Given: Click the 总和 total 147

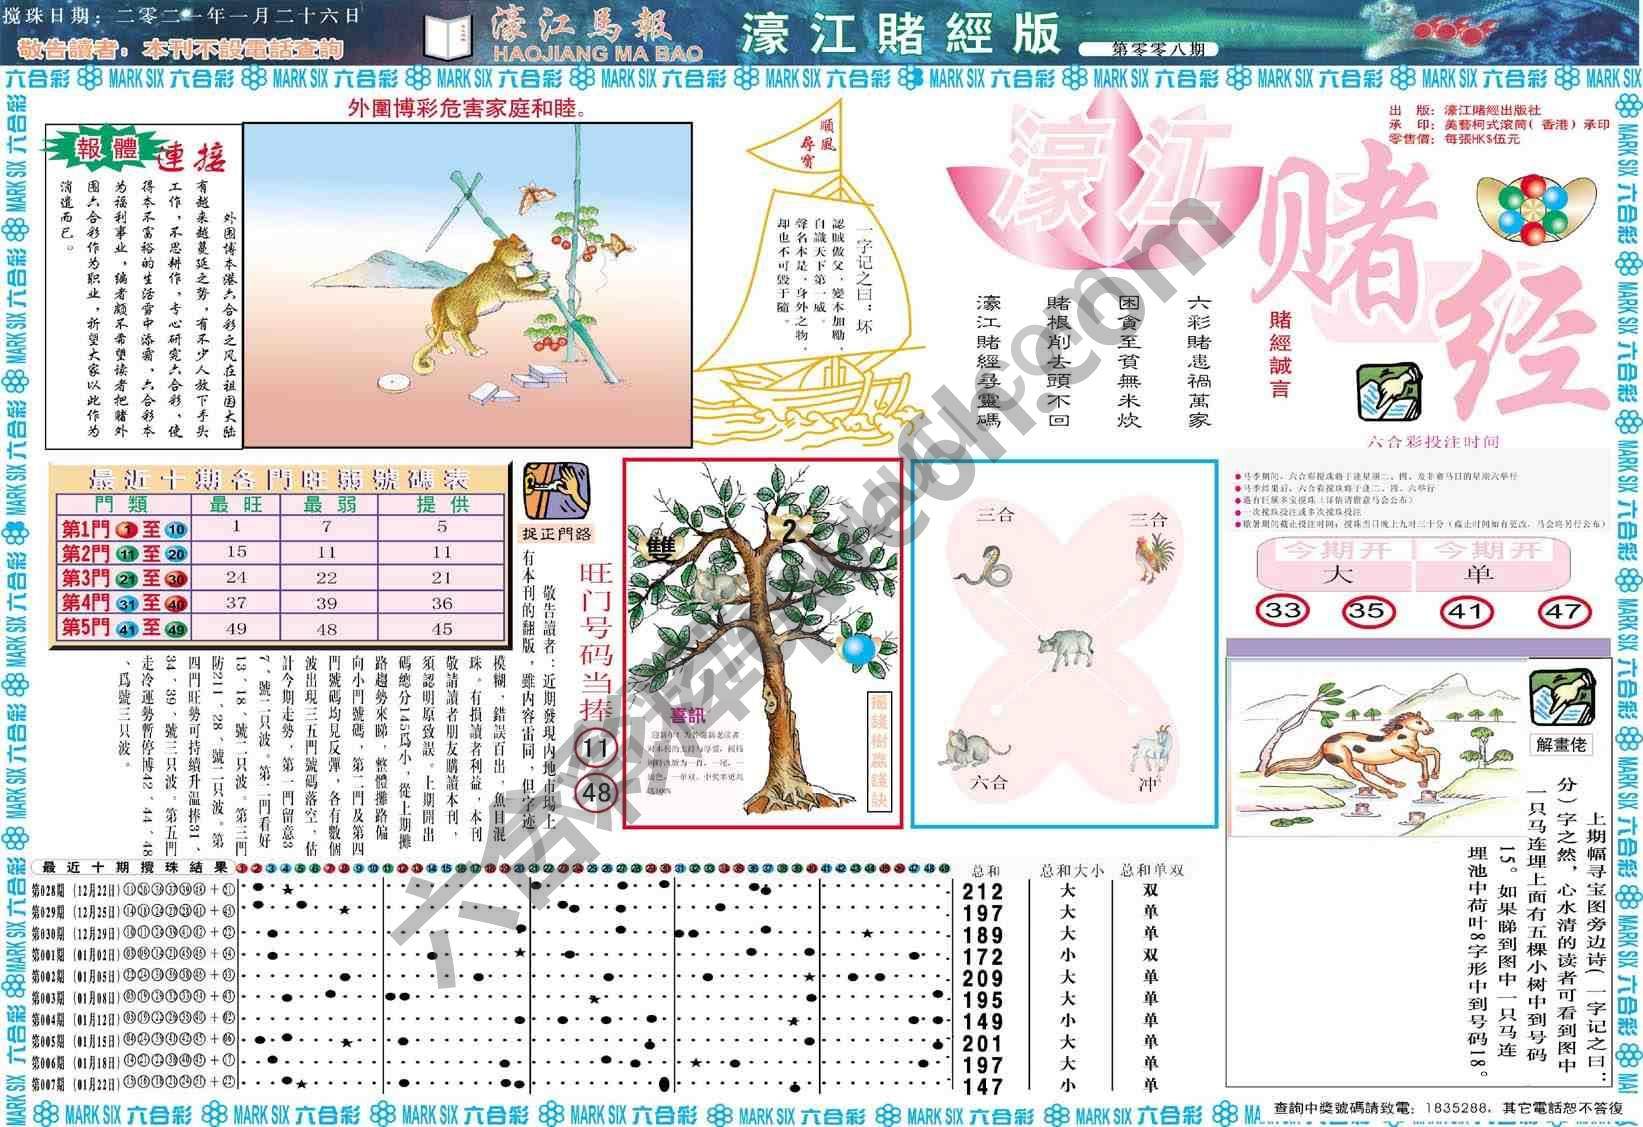Looking at the screenshot, I should point(982,1085).
